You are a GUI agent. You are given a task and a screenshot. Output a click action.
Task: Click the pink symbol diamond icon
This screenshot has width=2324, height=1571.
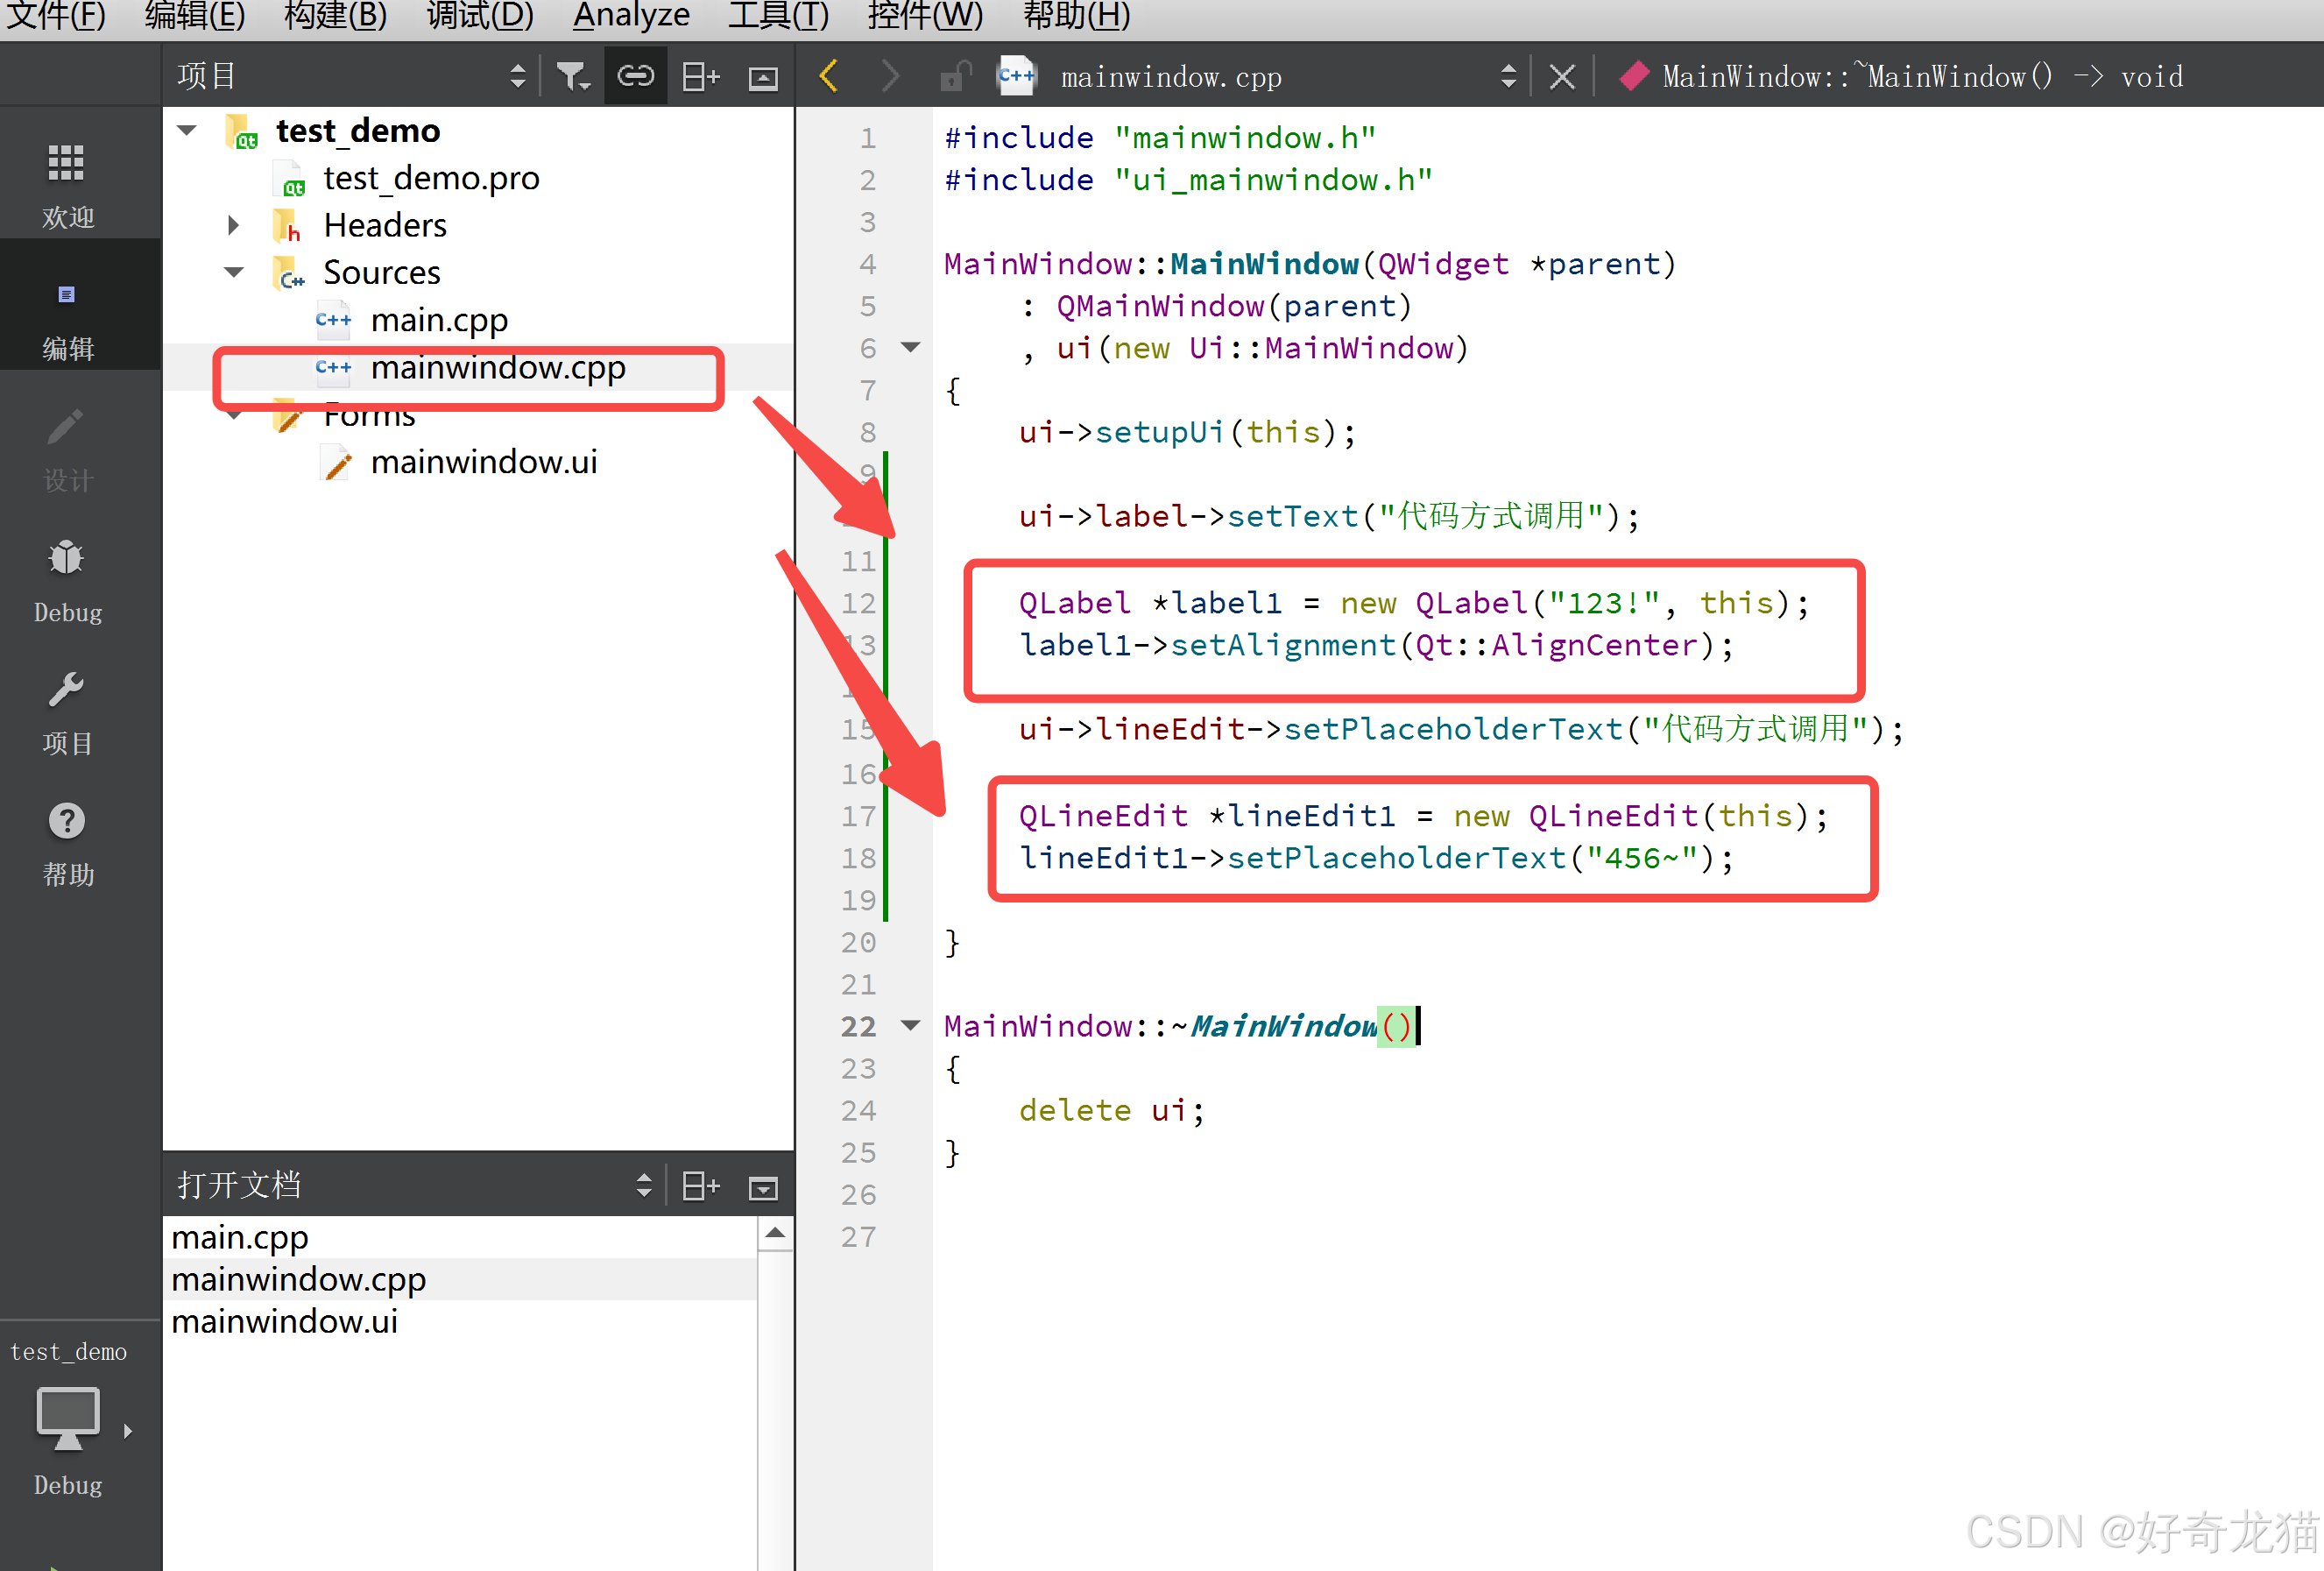tap(1634, 76)
